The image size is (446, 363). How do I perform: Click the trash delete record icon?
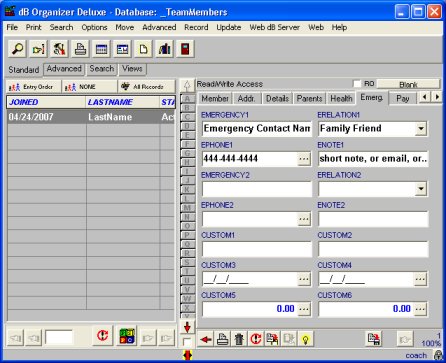239,339
